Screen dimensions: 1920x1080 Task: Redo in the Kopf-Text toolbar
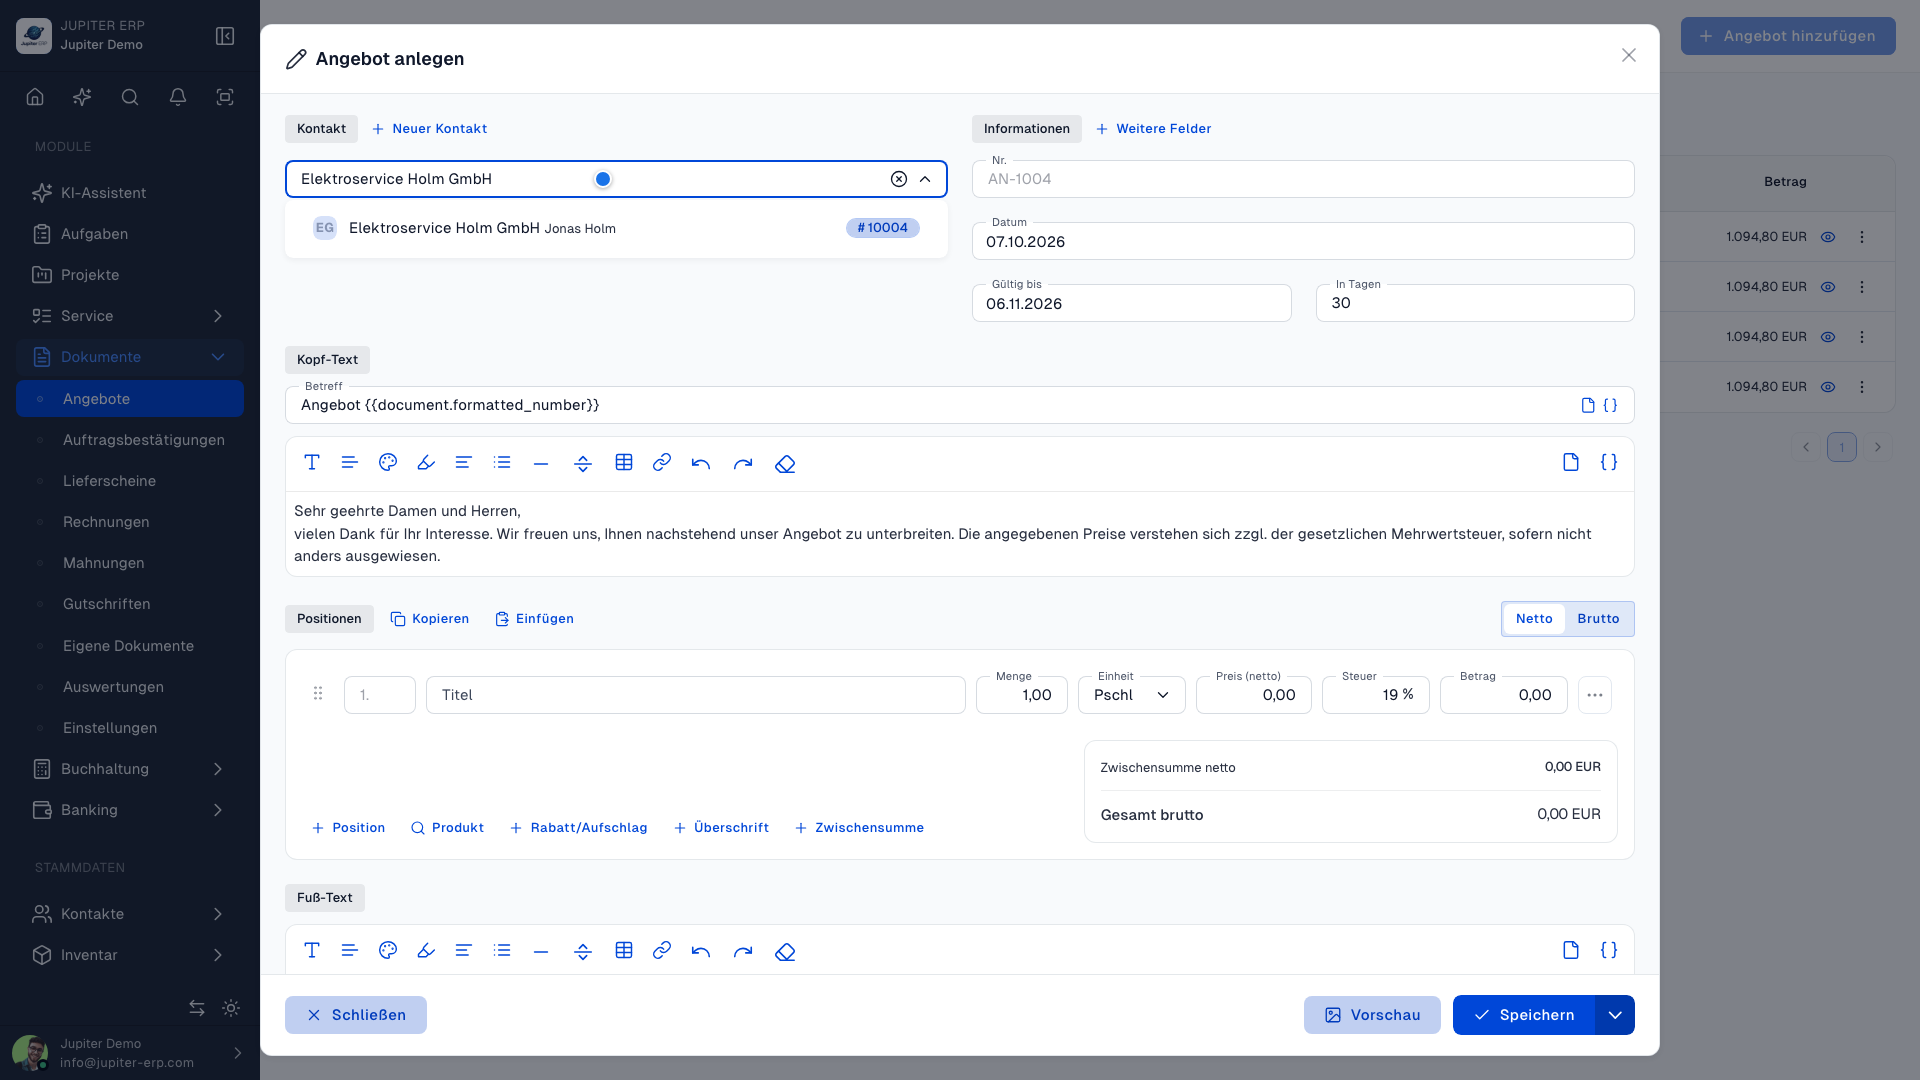coord(743,463)
